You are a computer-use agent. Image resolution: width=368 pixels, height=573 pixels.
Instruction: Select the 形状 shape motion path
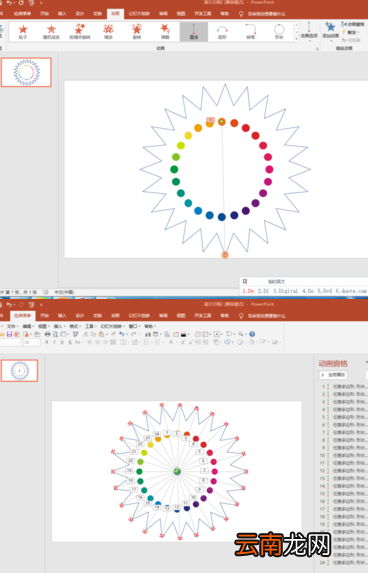coord(279,31)
